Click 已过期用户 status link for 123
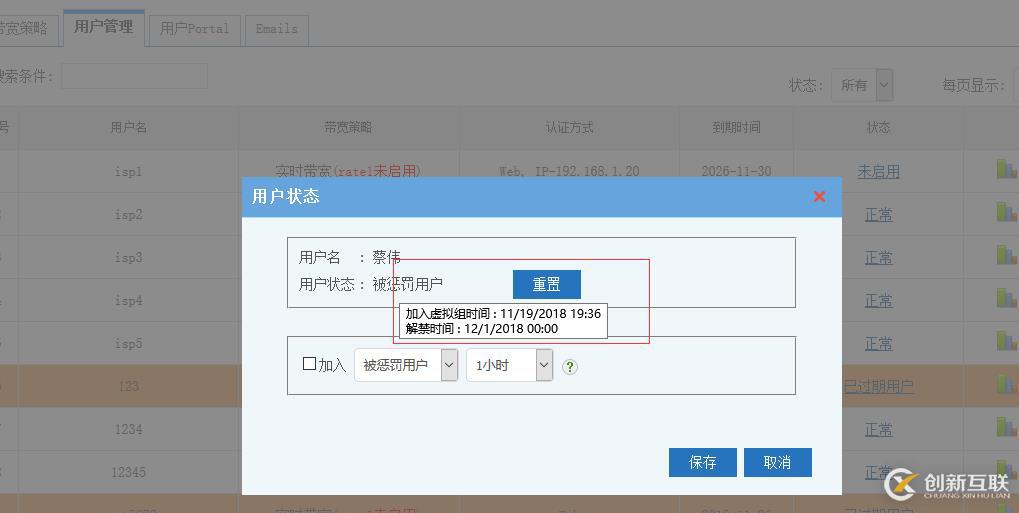 click(x=879, y=386)
